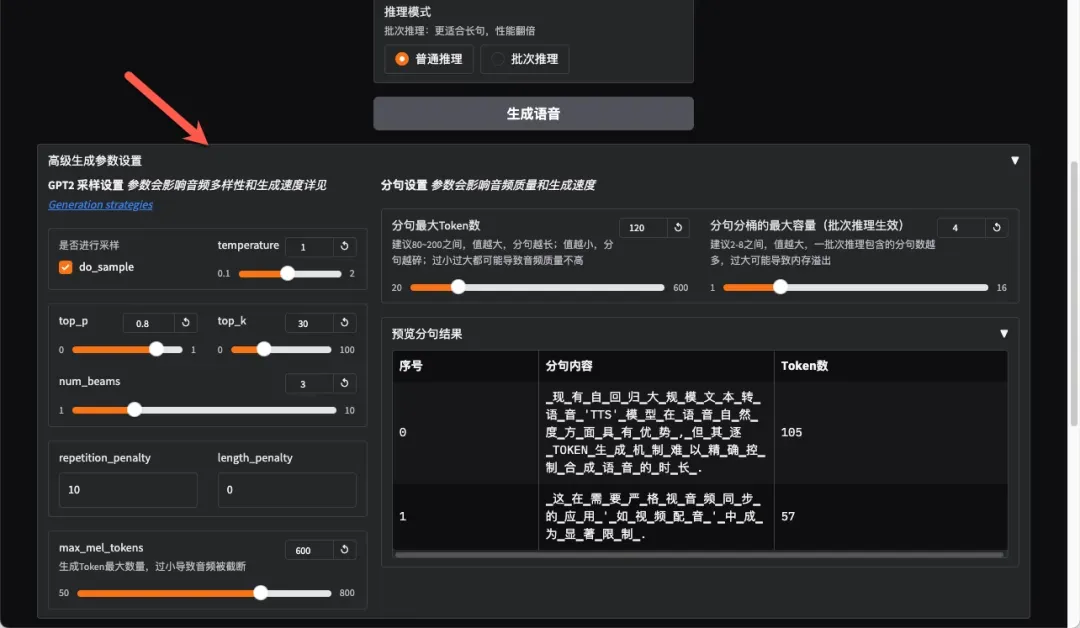Toggle the do_sample checkbox

pyautogui.click(x=66, y=268)
